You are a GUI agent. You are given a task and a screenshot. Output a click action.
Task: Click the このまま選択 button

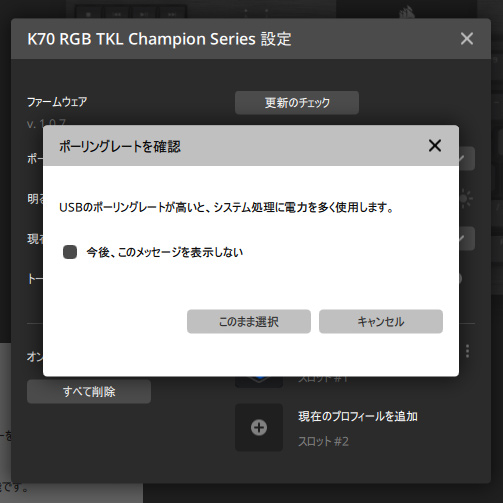pyautogui.click(x=249, y=321)
